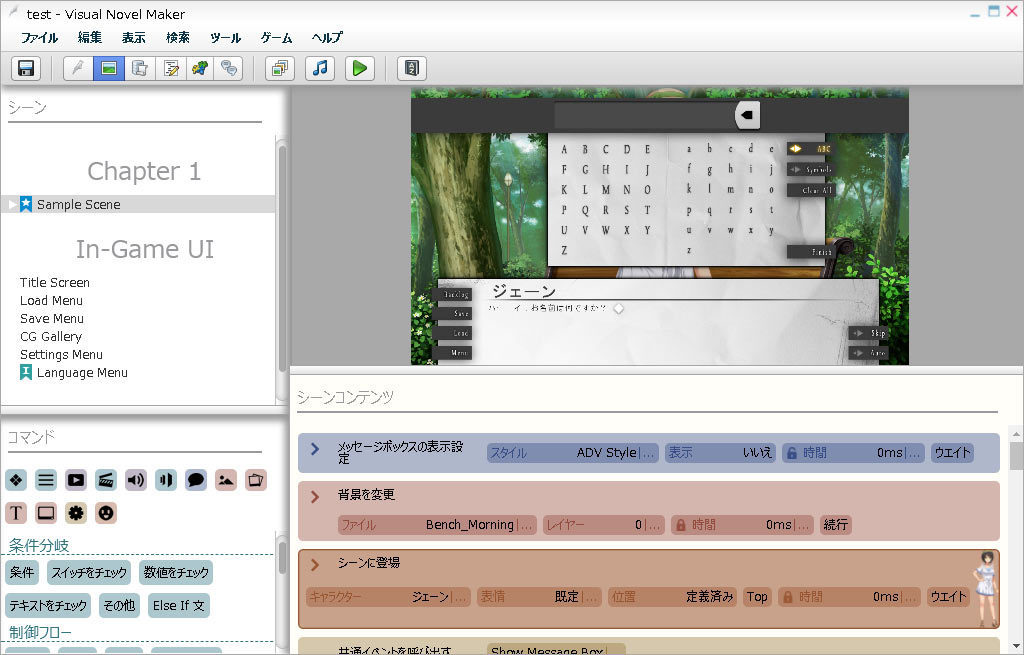Toggle the lock on 背景を変更 時間
The height and width of the screenshot is (655, 1024).
[x=680, y=524]
